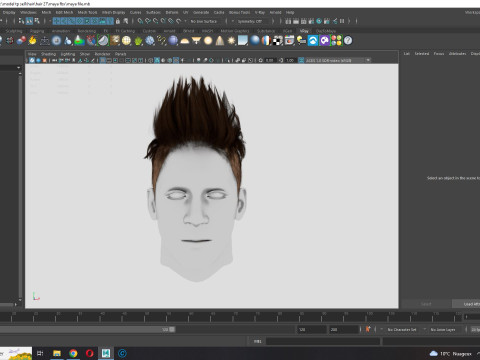Open the Renderer menu in the viewport panel
The height and width of the screenshot is (360, 480).
pyautogui.click(x=102, y=54)
